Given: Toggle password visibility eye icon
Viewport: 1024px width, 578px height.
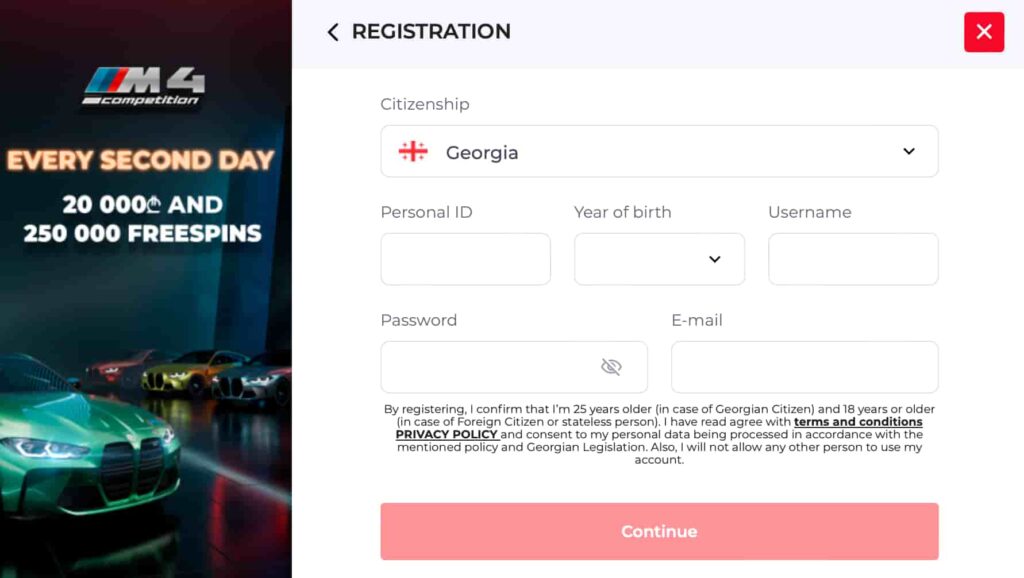Looking at the screenshot, I should [x=611, y=367].
